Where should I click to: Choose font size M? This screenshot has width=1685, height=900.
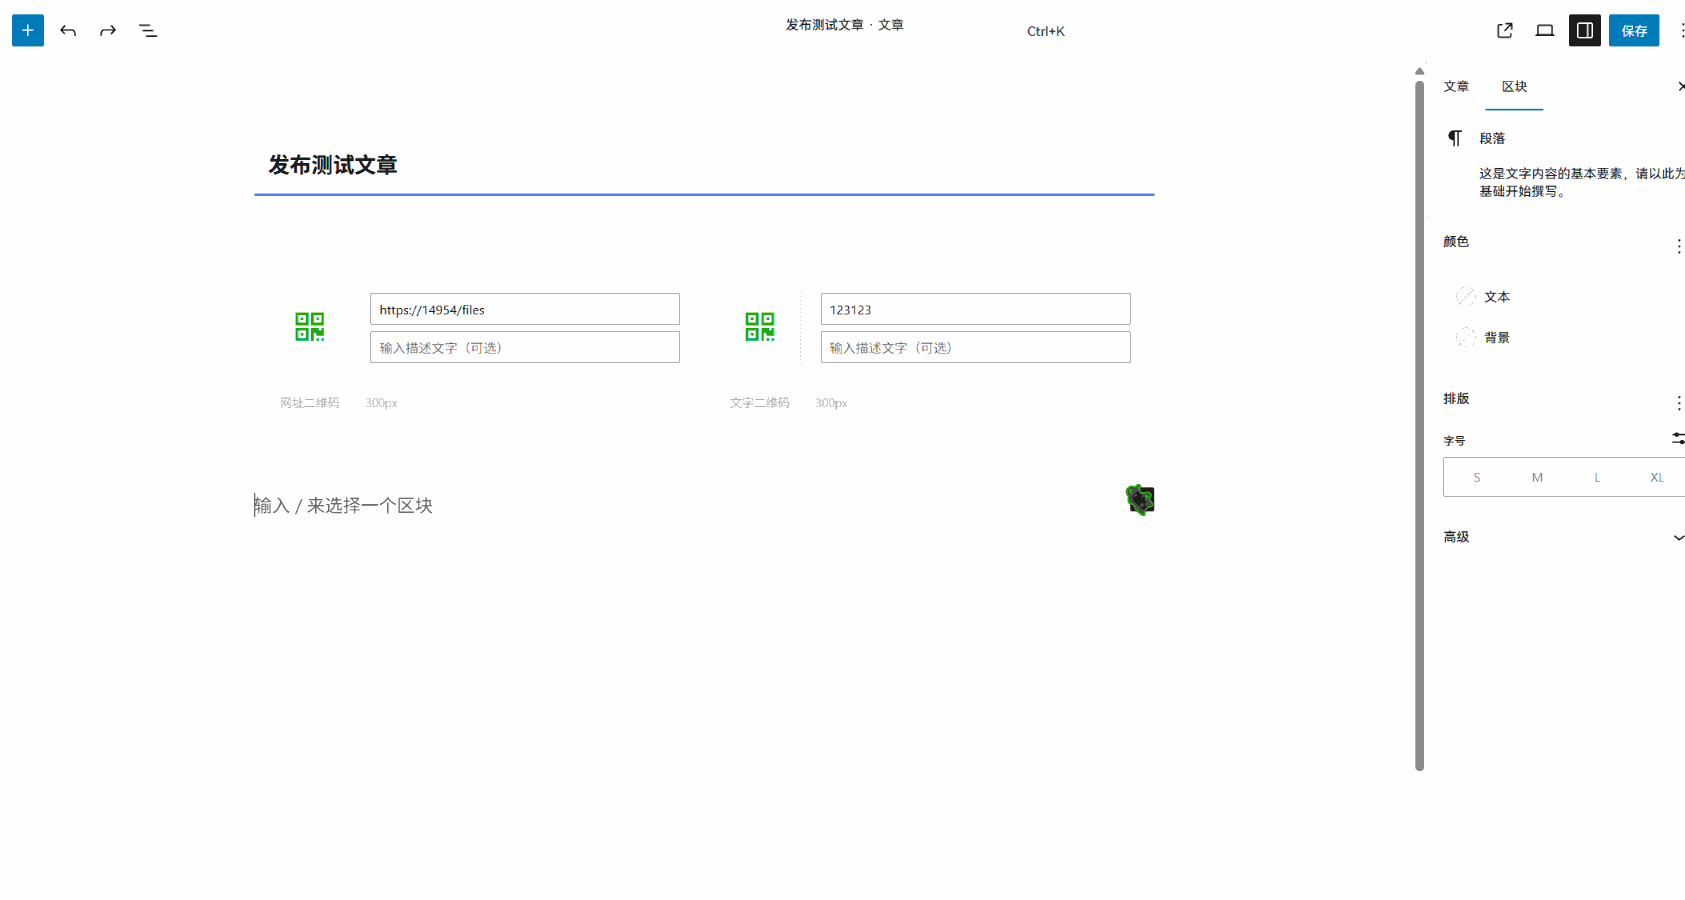(x=1537, y=477)
